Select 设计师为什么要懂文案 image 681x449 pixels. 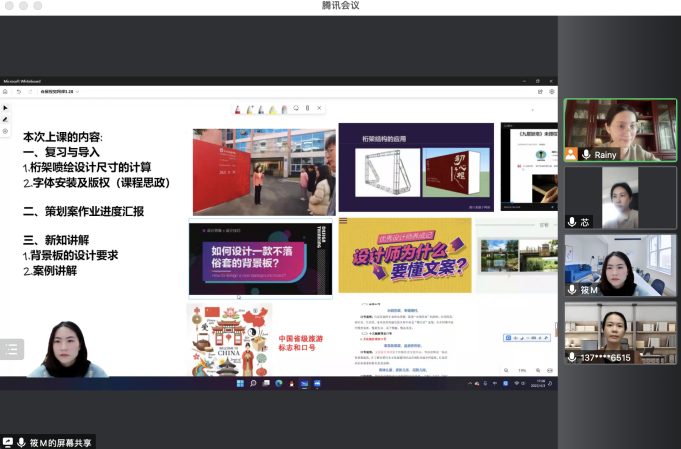[x=405, y=255]
